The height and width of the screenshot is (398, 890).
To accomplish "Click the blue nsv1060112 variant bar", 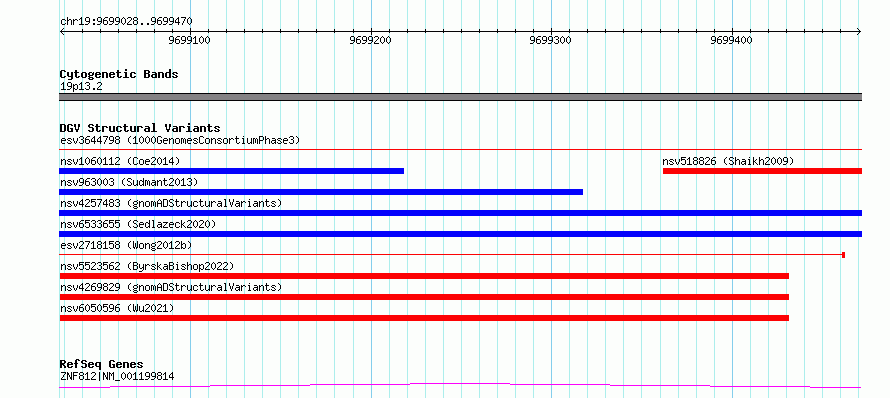I will [x=232, y=171].
